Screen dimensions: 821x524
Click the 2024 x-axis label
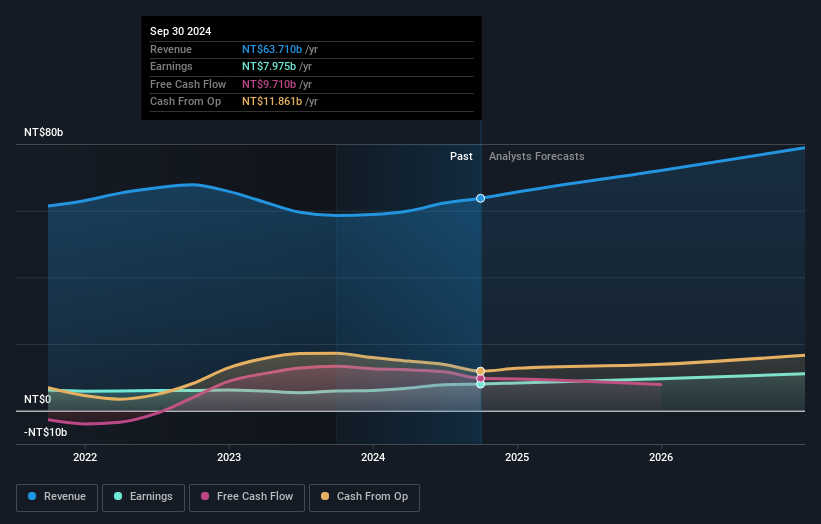(x=373, y=457)
